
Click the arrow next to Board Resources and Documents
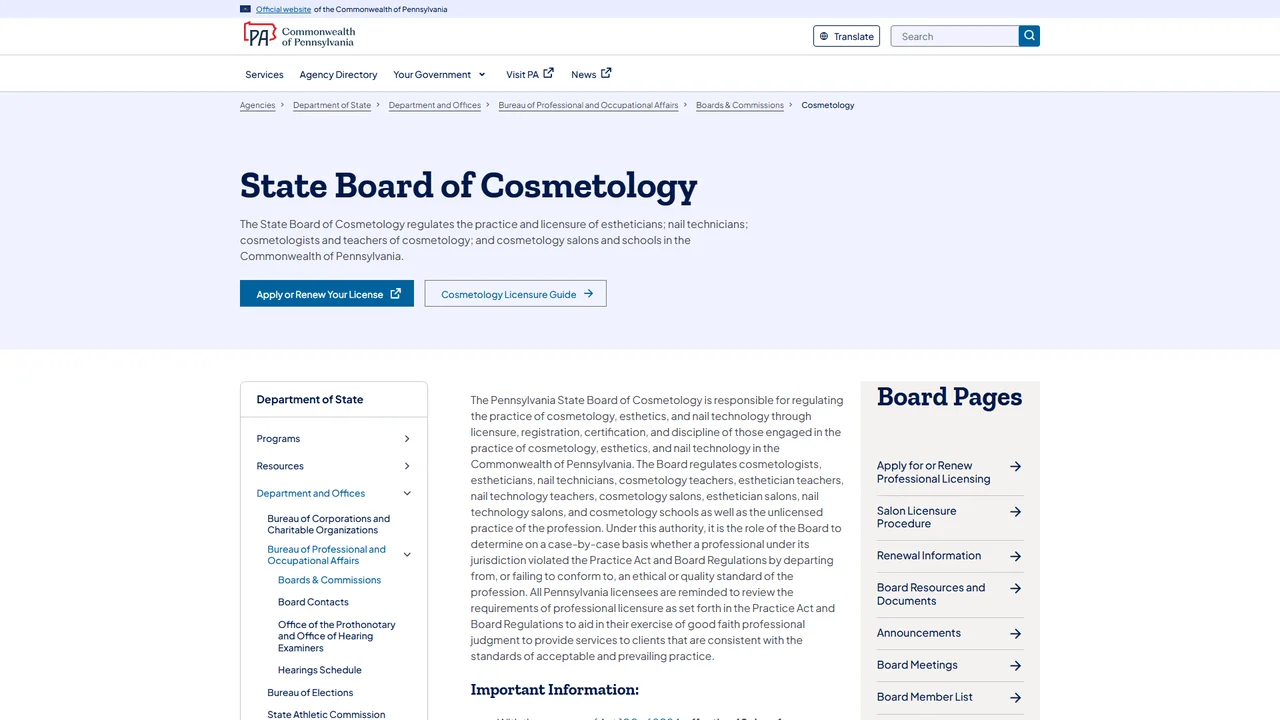[1015, 588]
